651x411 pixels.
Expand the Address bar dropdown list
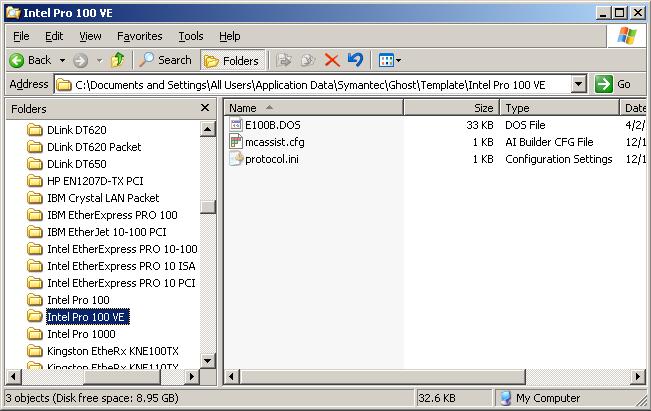(579, 84)
